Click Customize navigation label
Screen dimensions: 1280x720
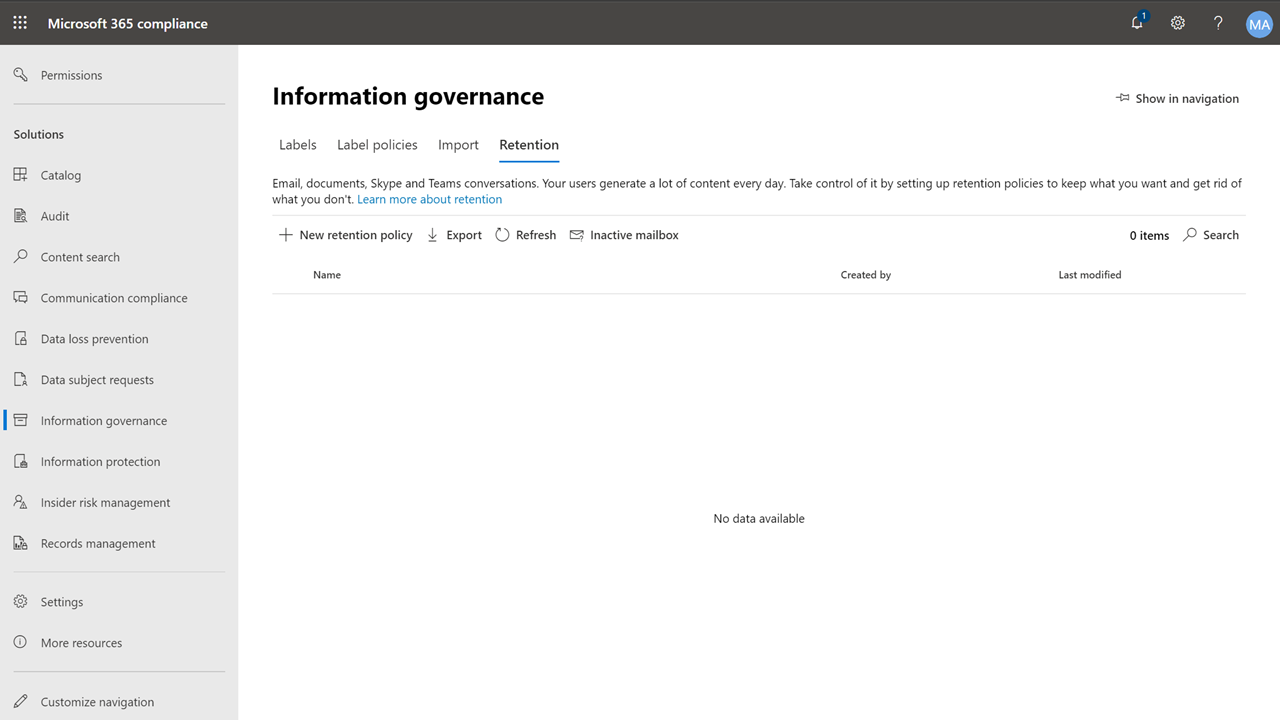tap(97, 702)
